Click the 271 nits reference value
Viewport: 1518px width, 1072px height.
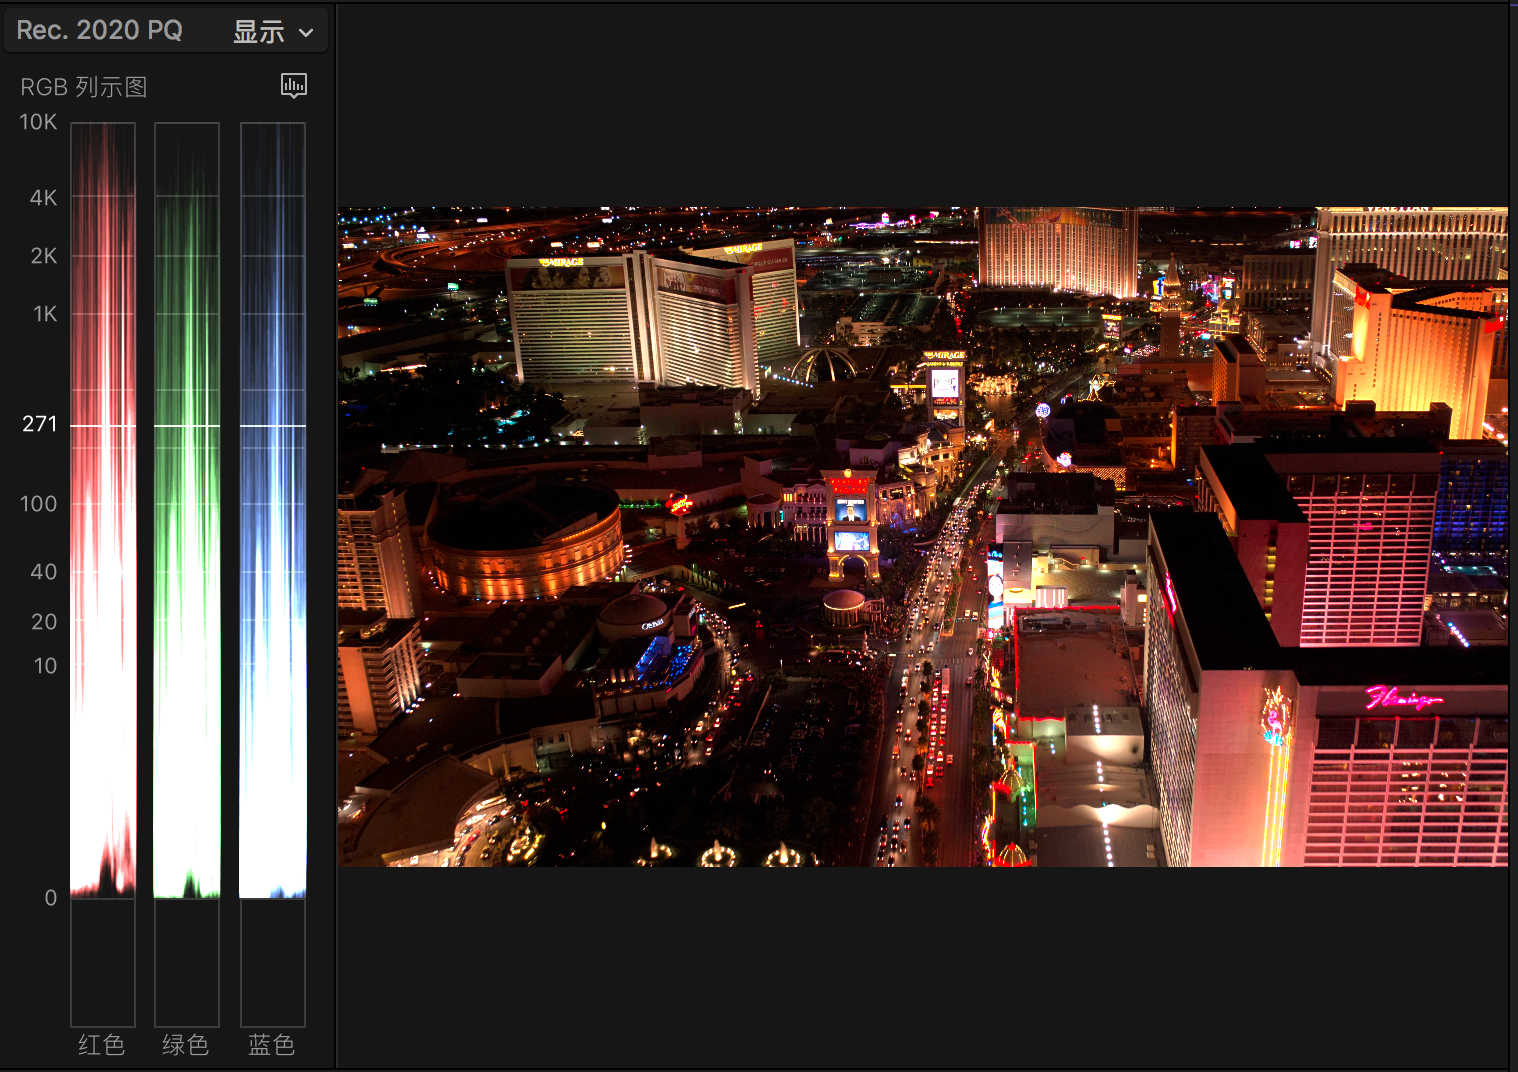pyautogui.click(x=40, y=424)
